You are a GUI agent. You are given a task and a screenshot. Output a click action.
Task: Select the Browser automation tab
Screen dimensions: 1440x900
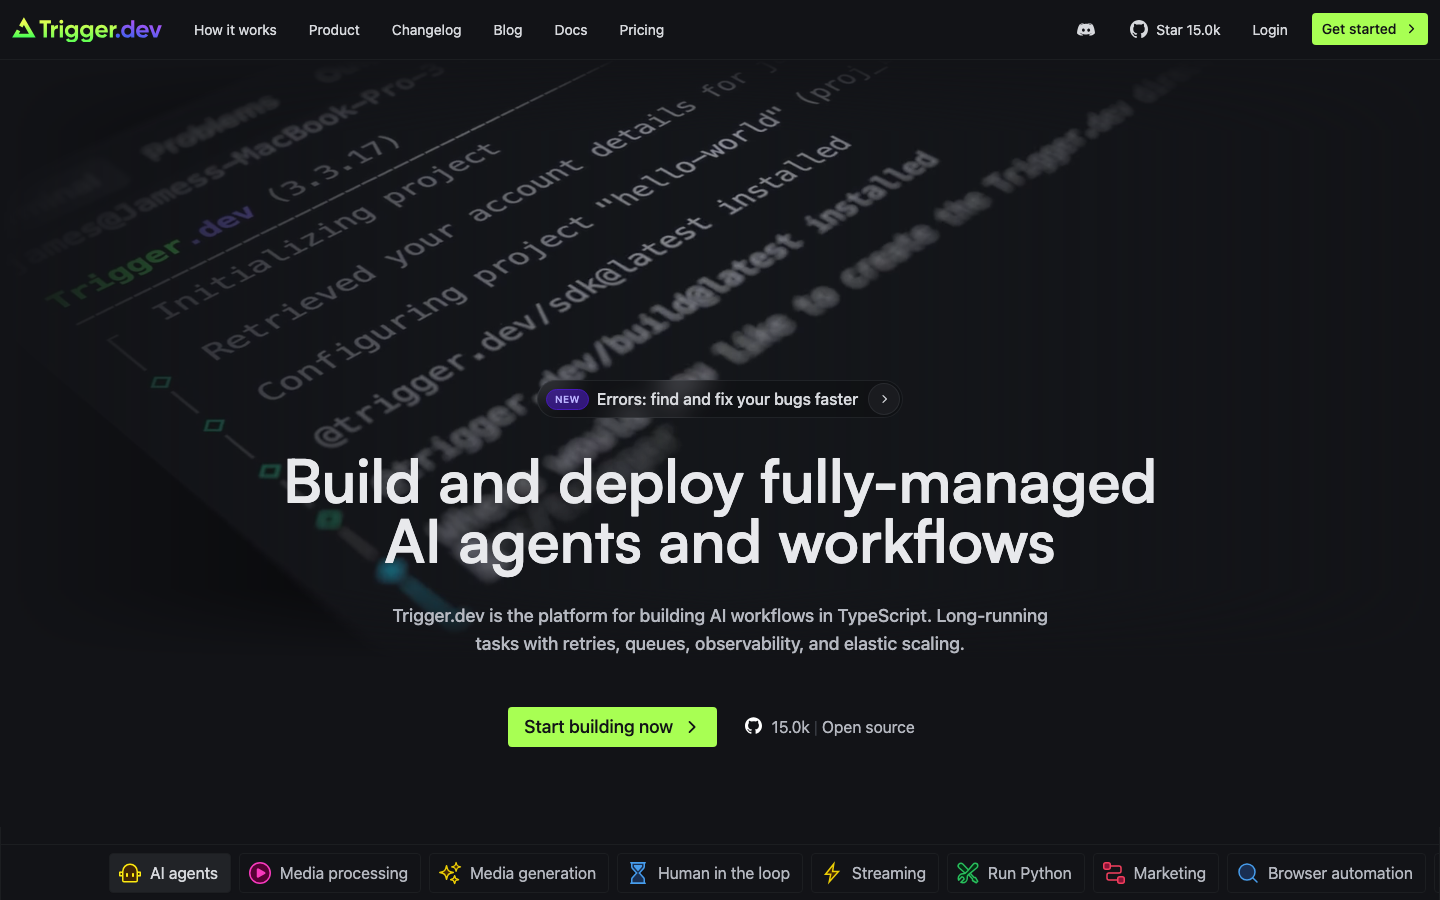click(1326, 873)
